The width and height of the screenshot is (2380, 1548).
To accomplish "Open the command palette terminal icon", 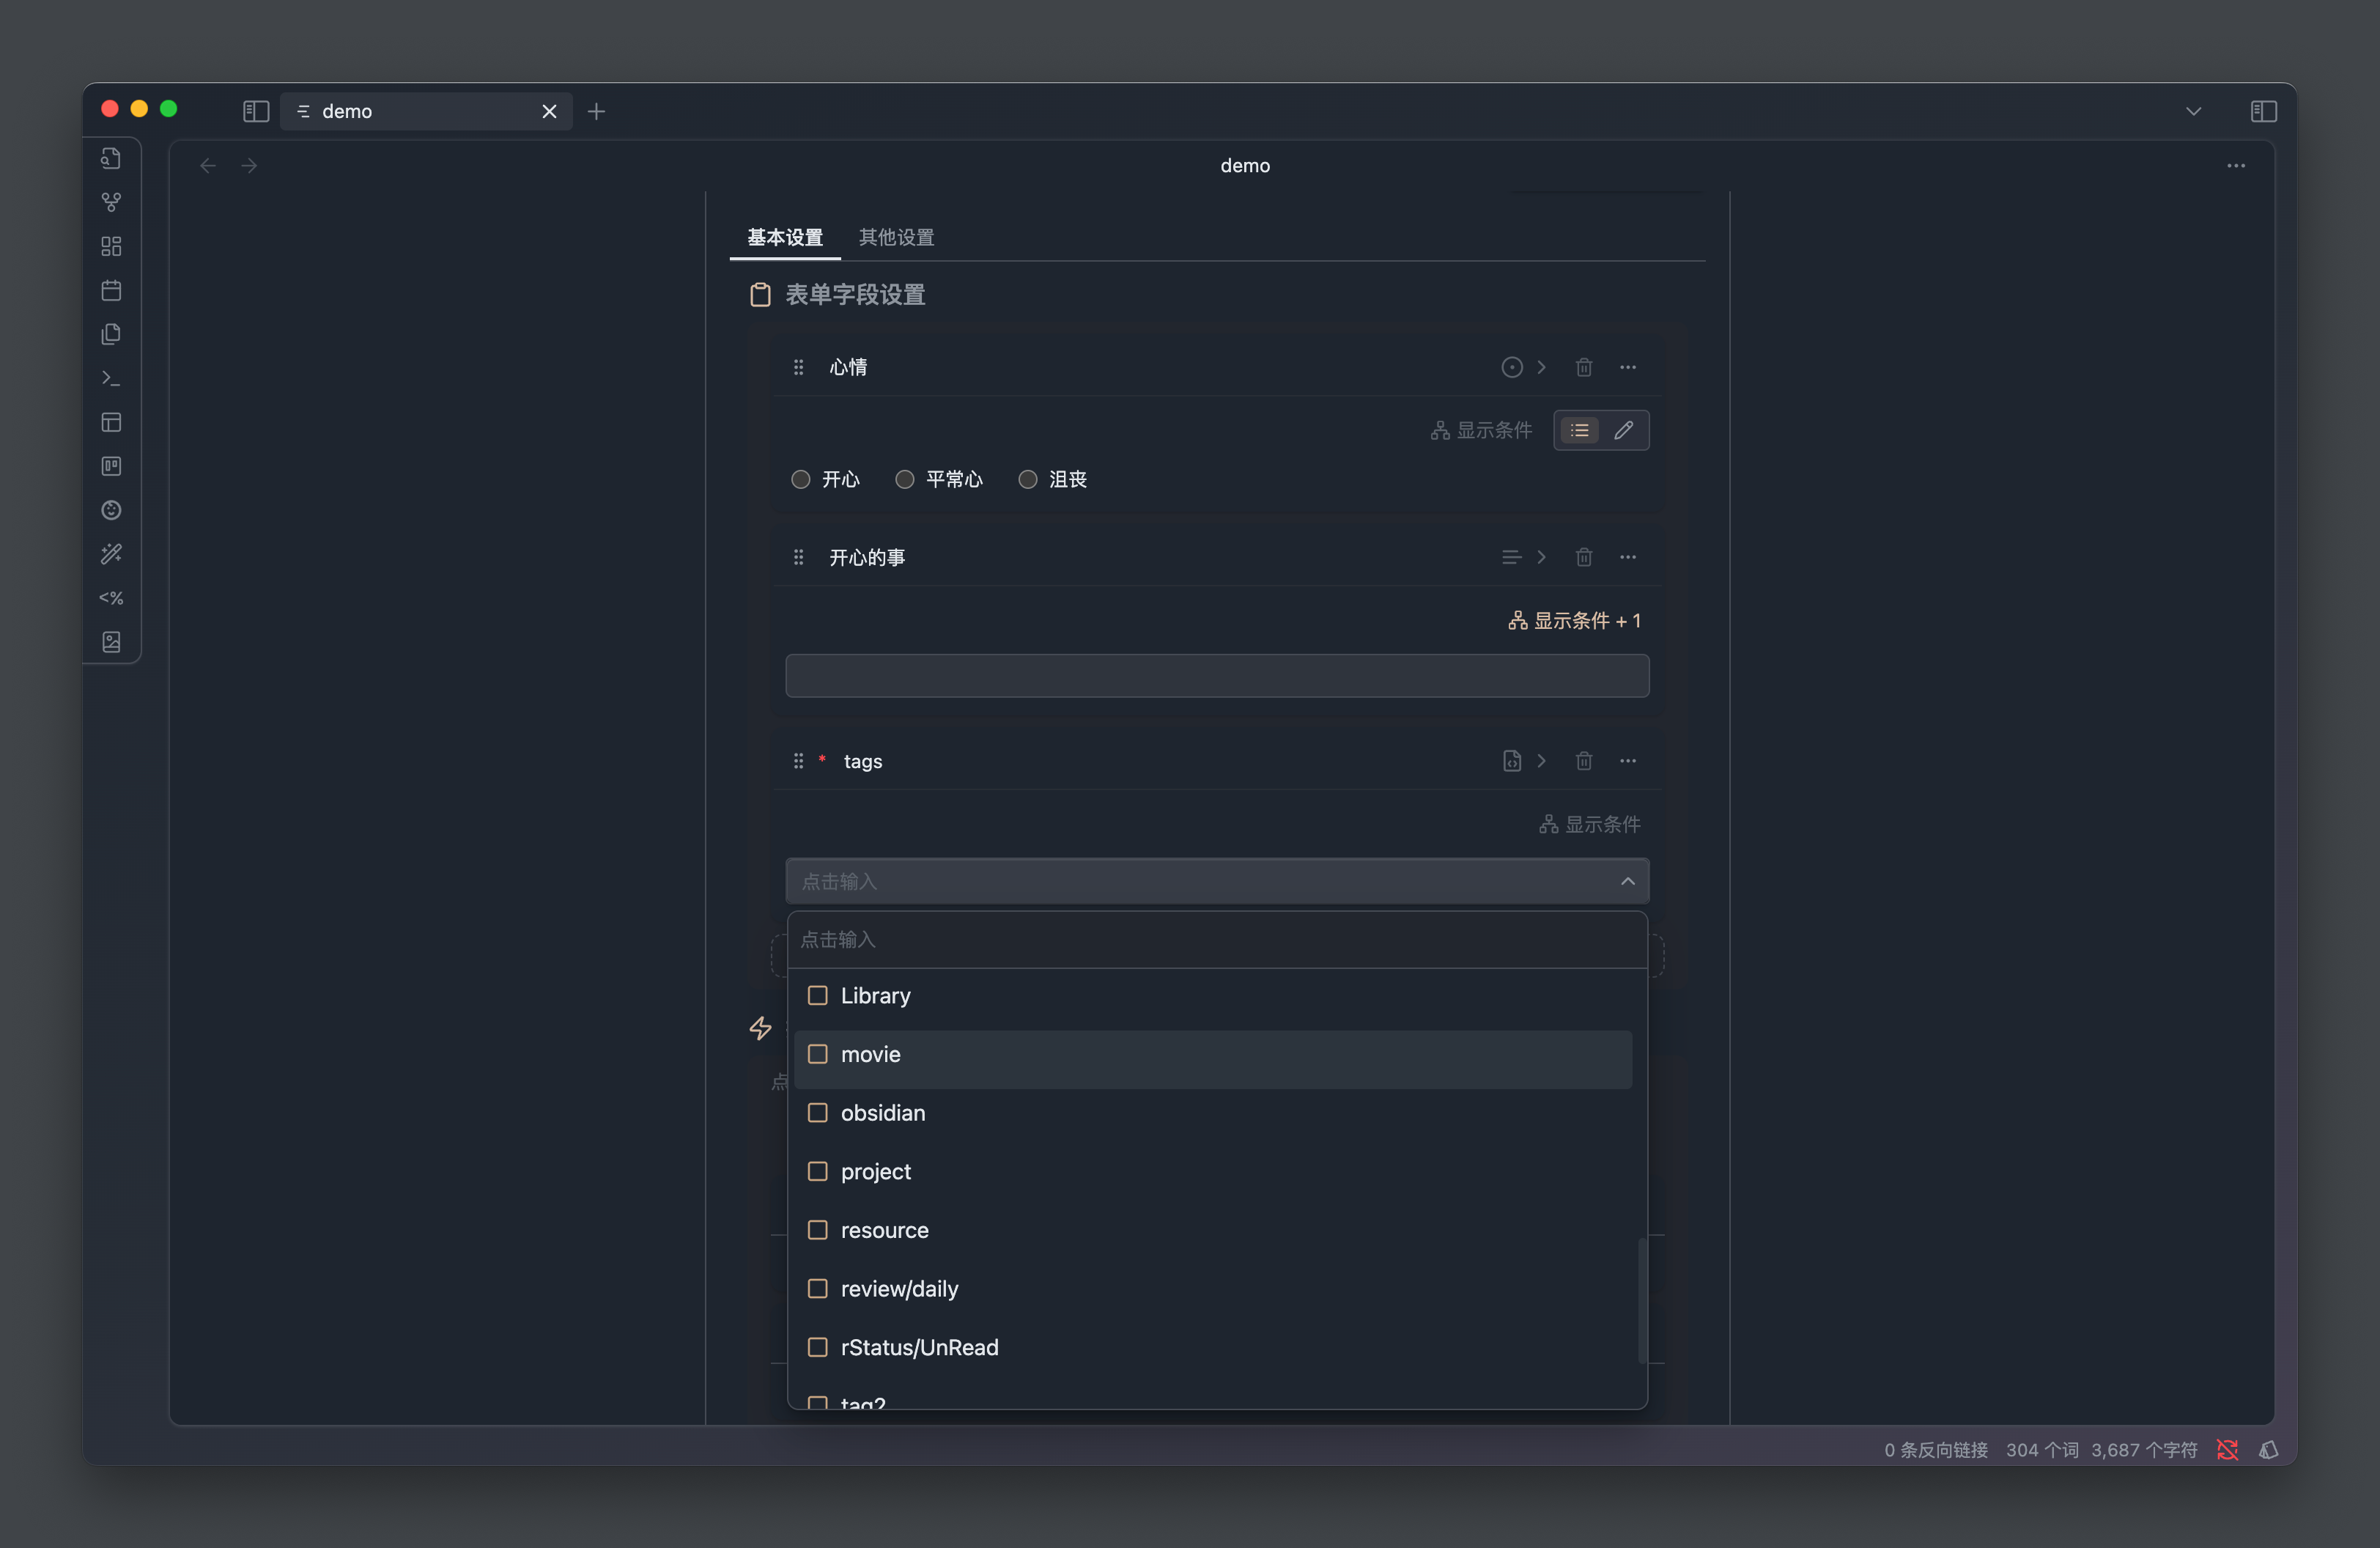I will [x=111, y=378].
